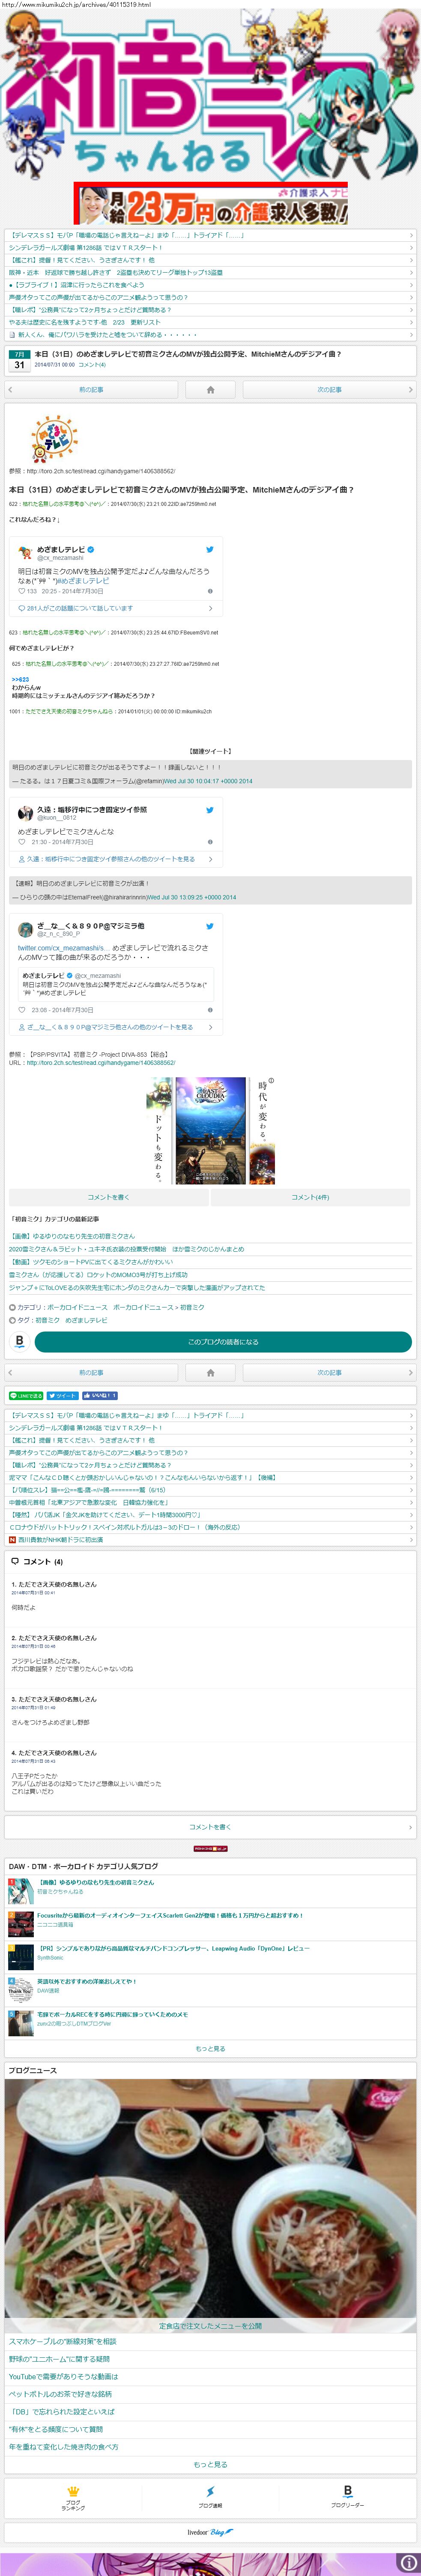Click the Twitter bird on ざ_な_く tweet

[209, 926]
